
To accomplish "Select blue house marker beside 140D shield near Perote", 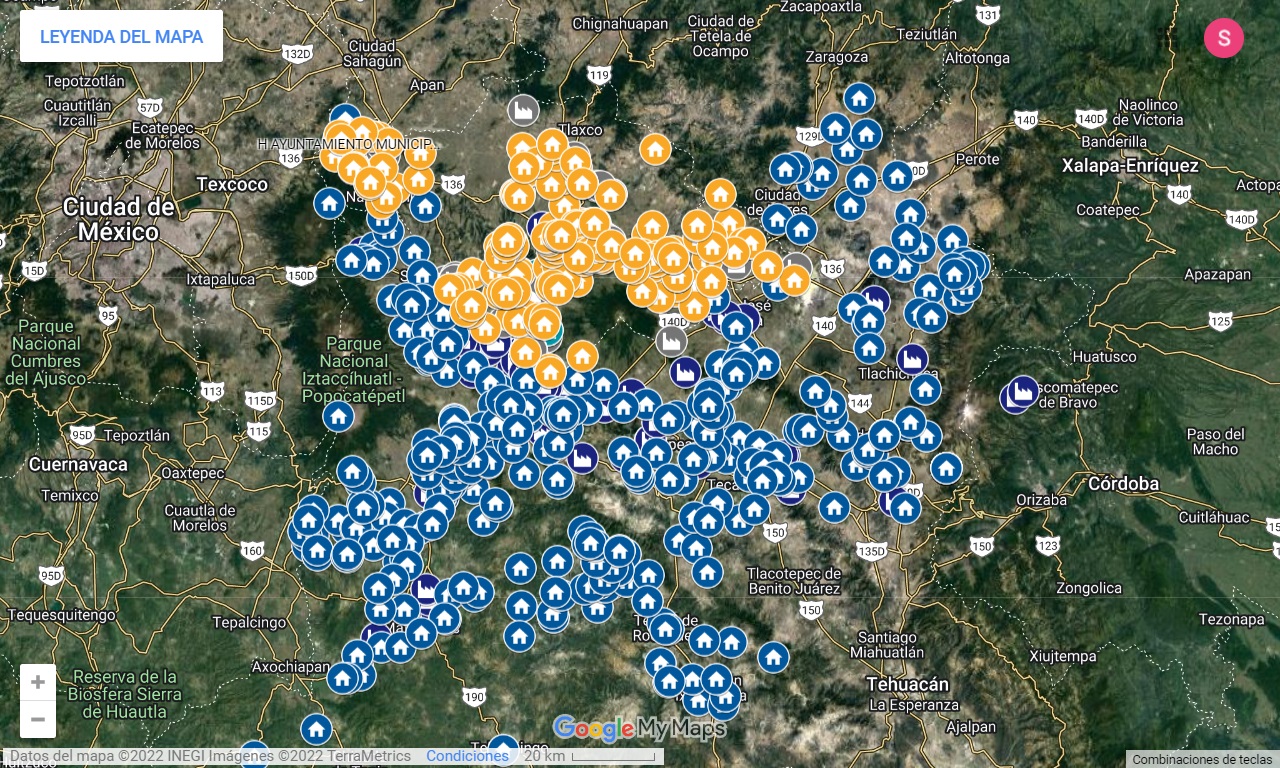I will click(x=897, y=176).
